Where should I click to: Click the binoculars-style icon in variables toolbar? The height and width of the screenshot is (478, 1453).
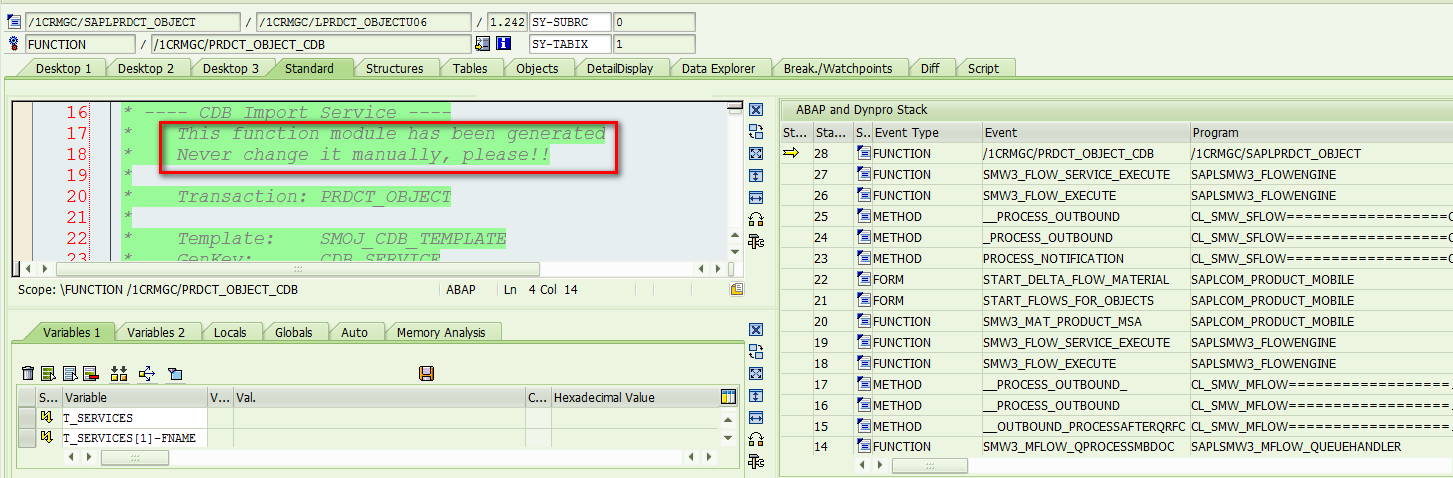[119, 373]
